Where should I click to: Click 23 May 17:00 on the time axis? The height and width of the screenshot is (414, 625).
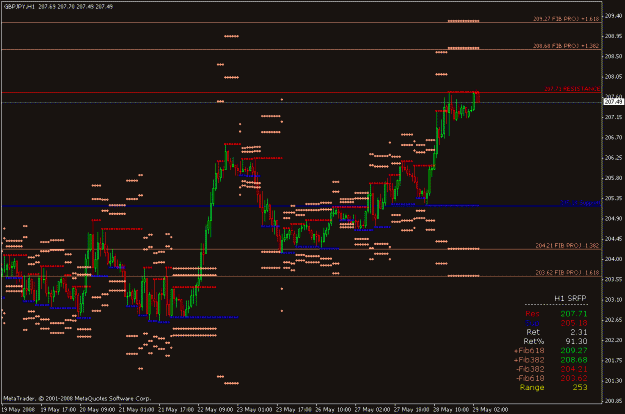tap(294, 410)
